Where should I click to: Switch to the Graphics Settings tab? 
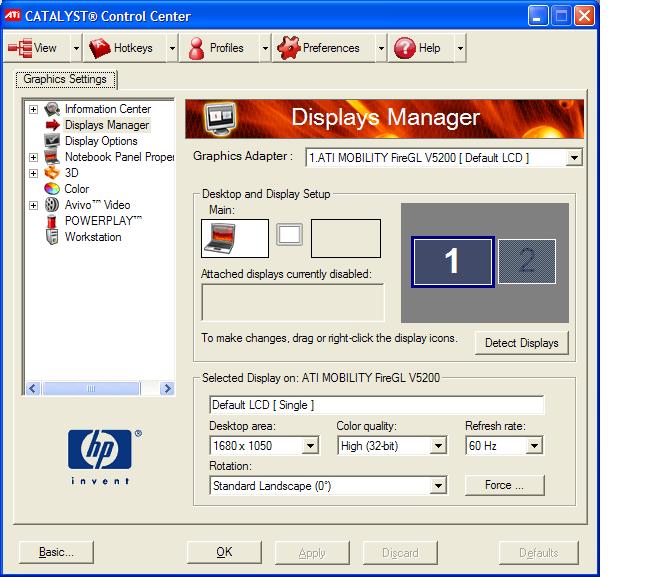click(x=66, y=80)
